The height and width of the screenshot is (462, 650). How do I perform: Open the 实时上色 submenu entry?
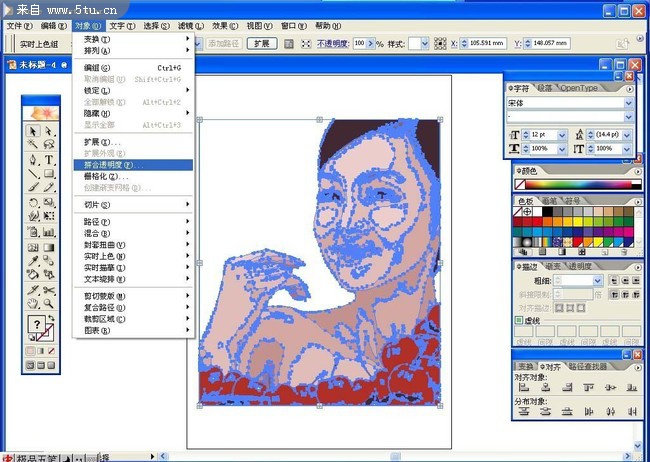133,256
